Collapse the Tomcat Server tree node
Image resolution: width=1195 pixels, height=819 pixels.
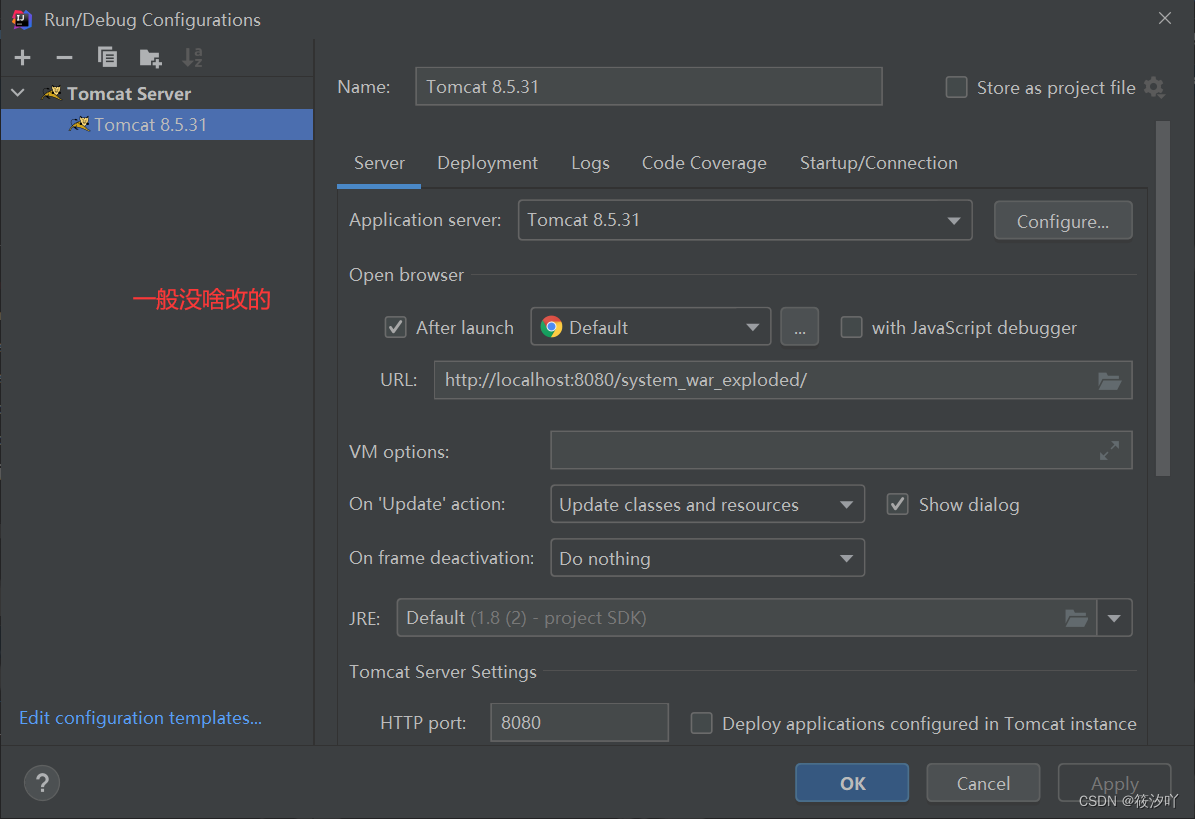[18, 93]
